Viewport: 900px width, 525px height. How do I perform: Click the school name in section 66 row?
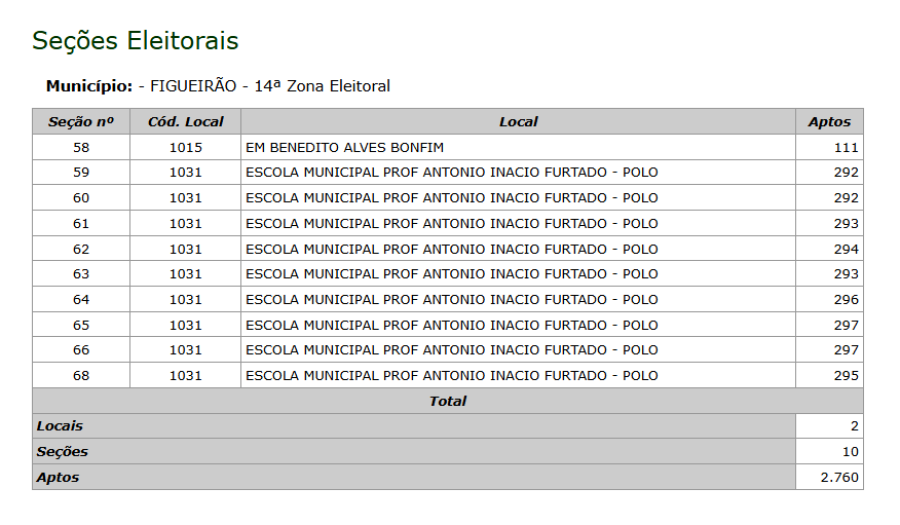tap(451, 350)
